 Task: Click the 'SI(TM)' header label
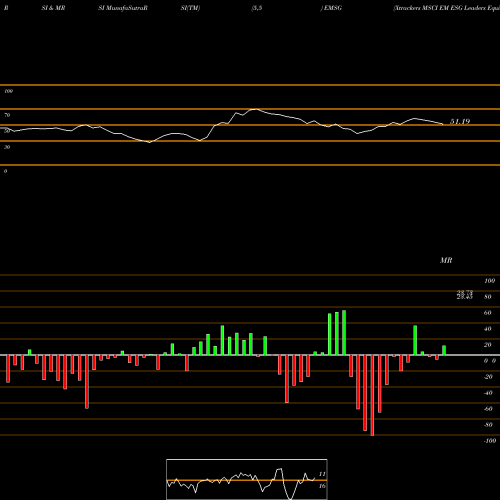pos(190,8)
